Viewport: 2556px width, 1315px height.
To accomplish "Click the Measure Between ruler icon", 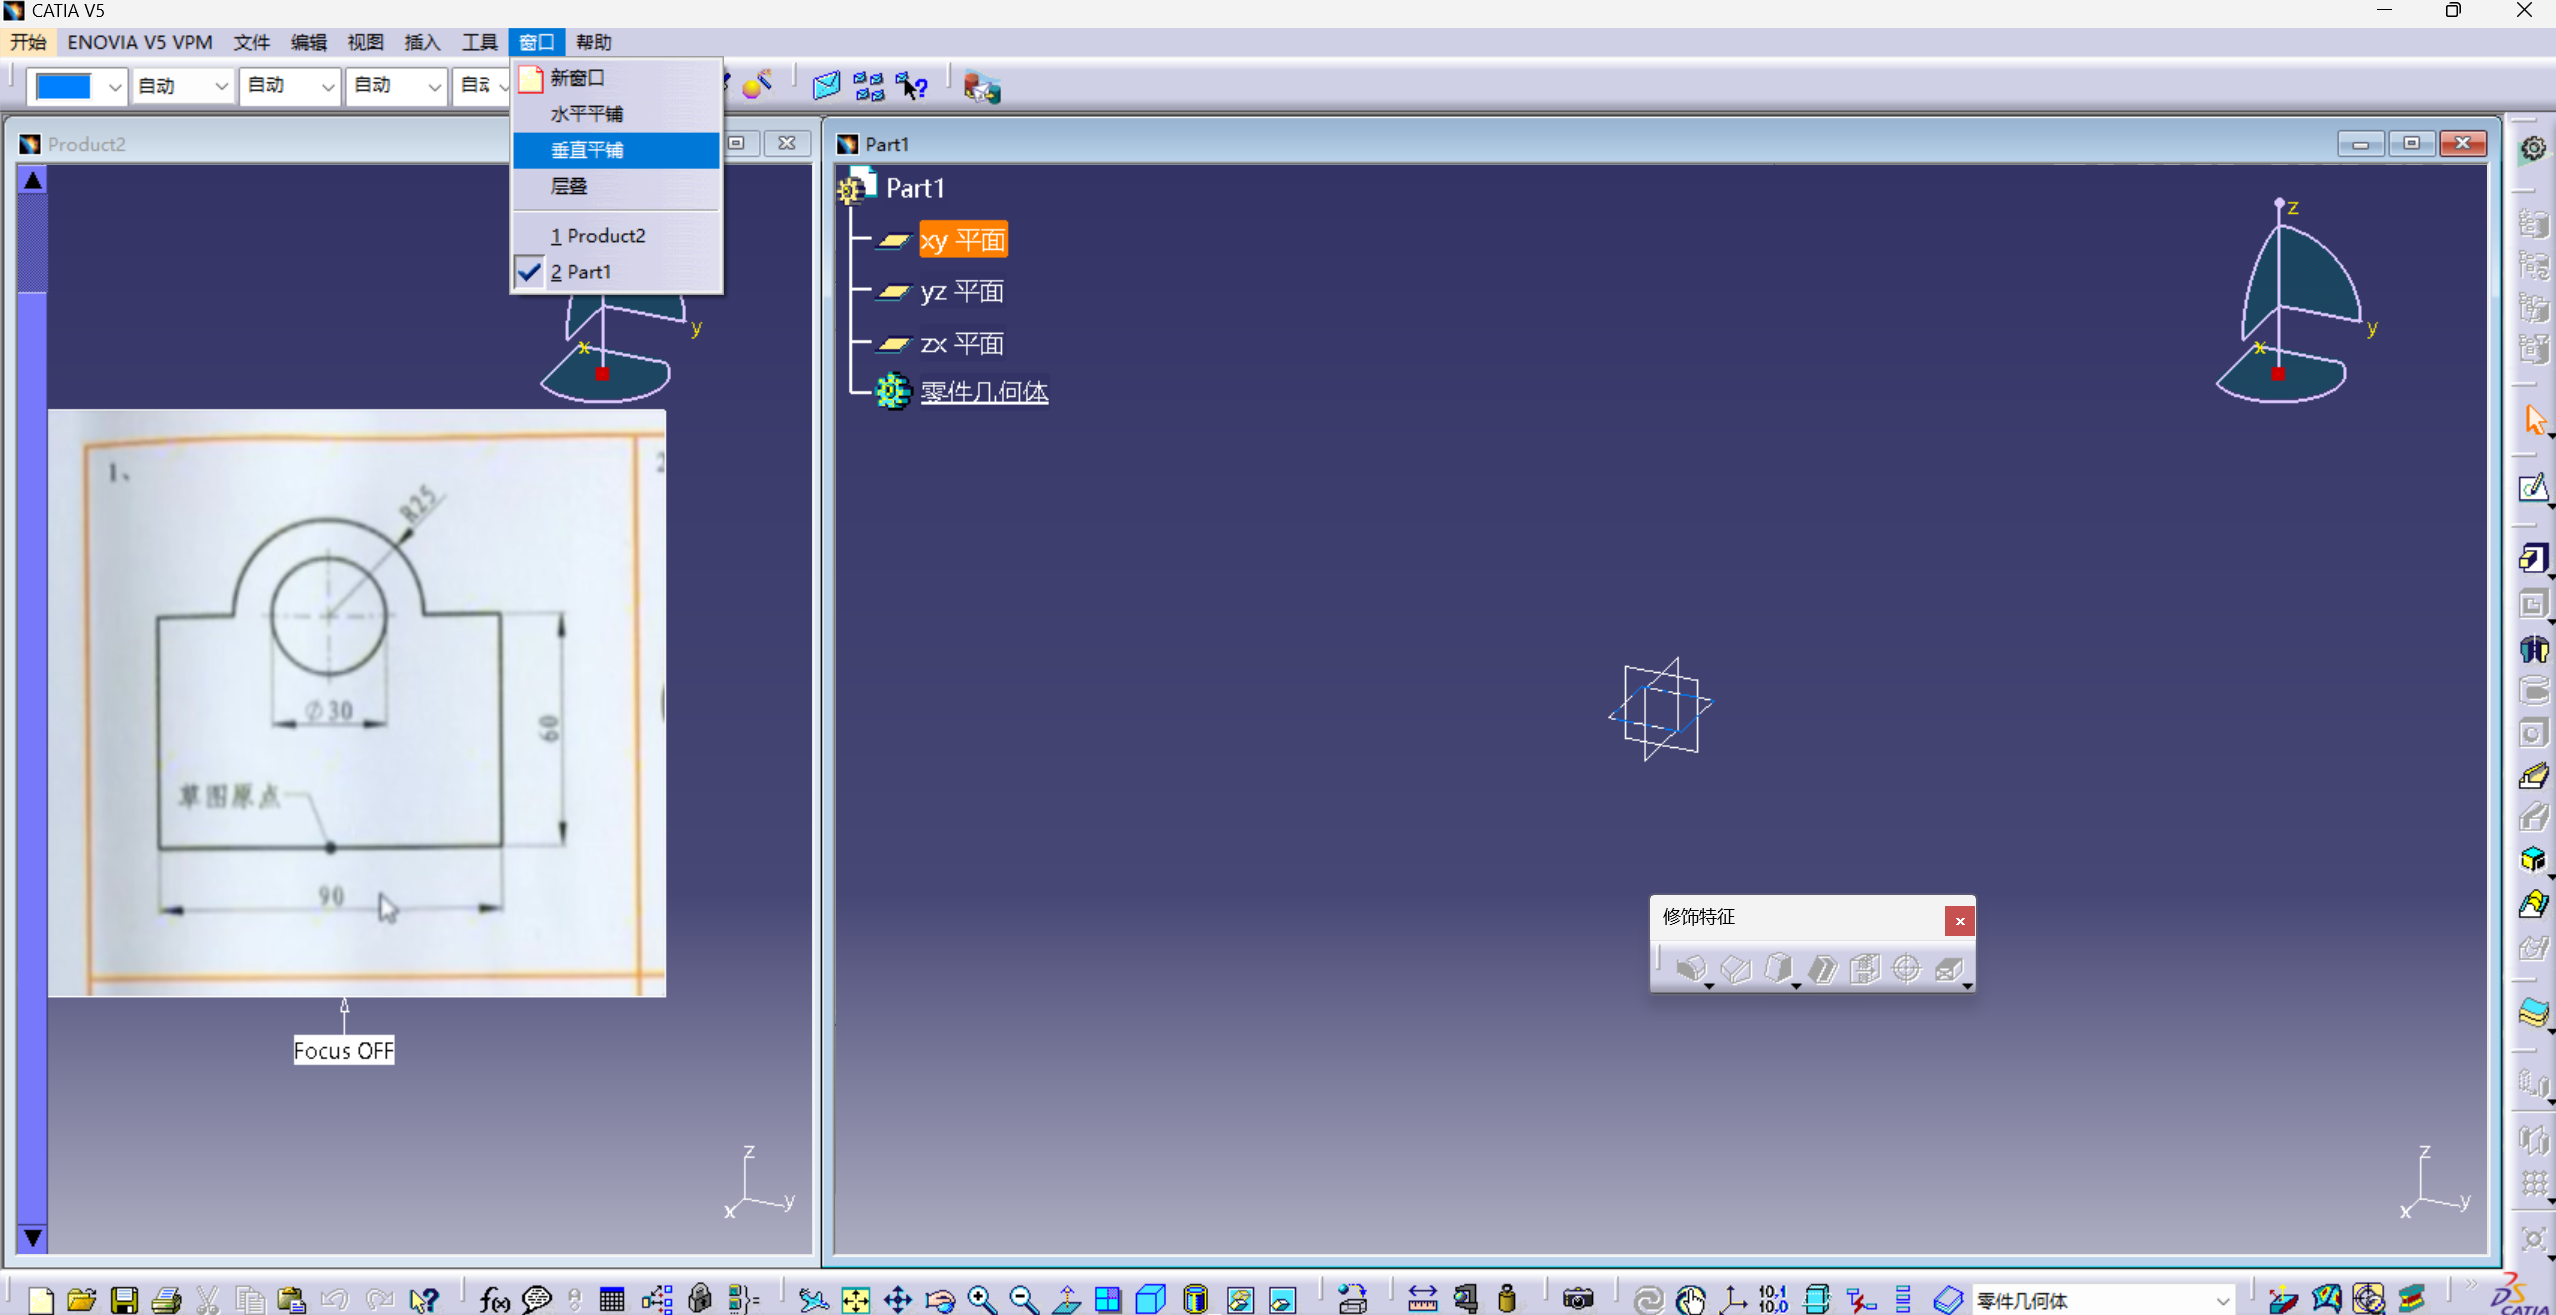I will pos(1421,1298).
